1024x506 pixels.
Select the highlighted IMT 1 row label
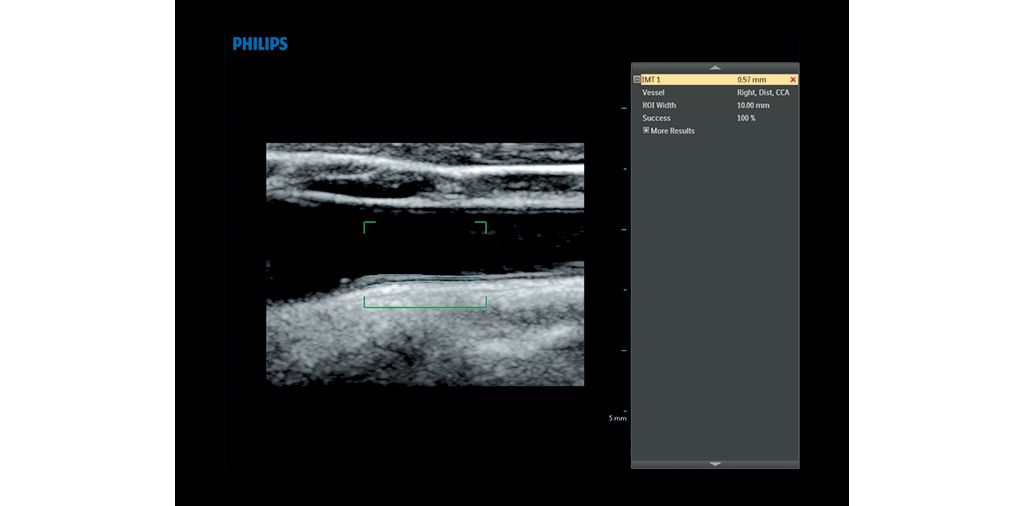[652, 79]
